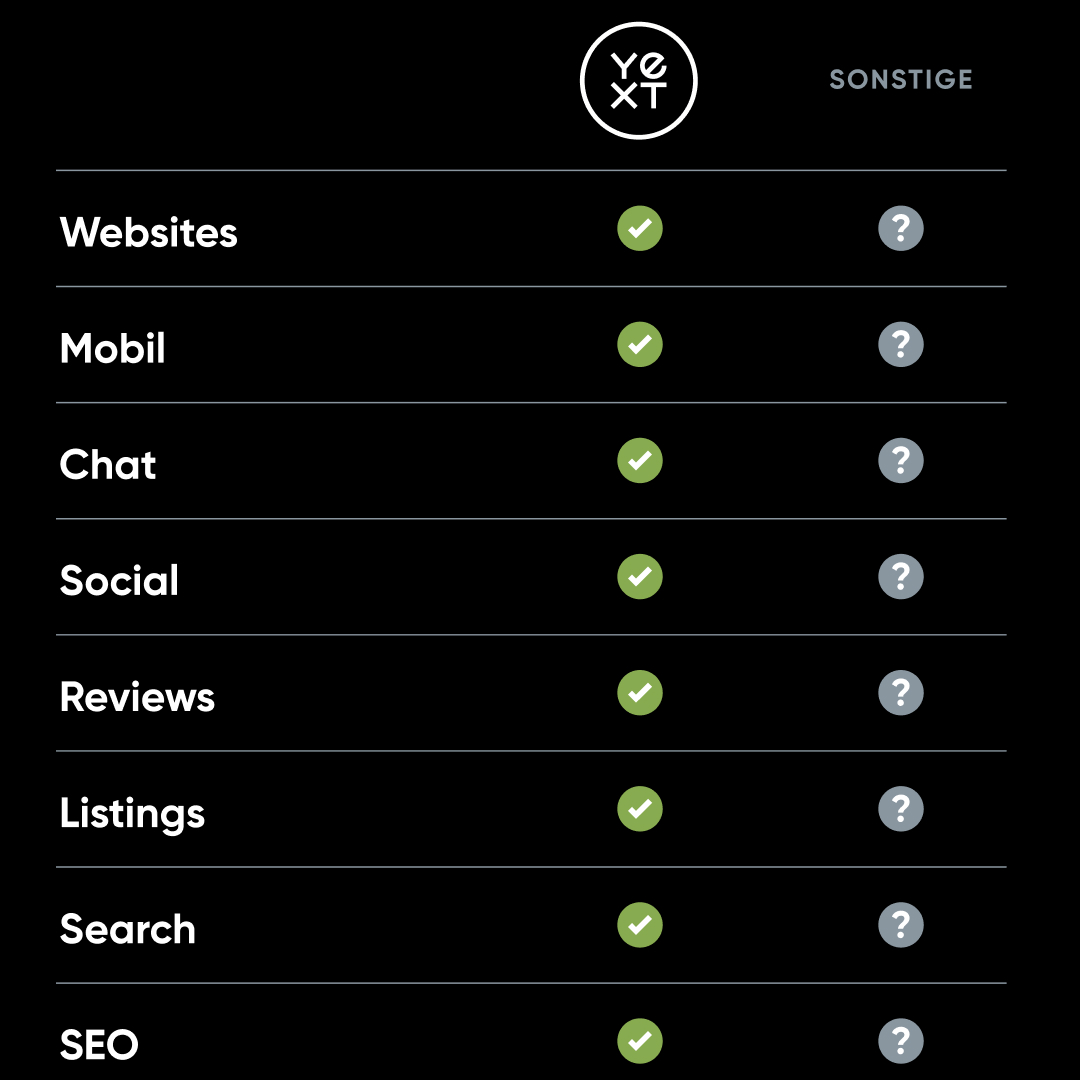Click the green checkmark in Chat row
Screen dimensions: 1080x1080
click(x=640, y=460)
